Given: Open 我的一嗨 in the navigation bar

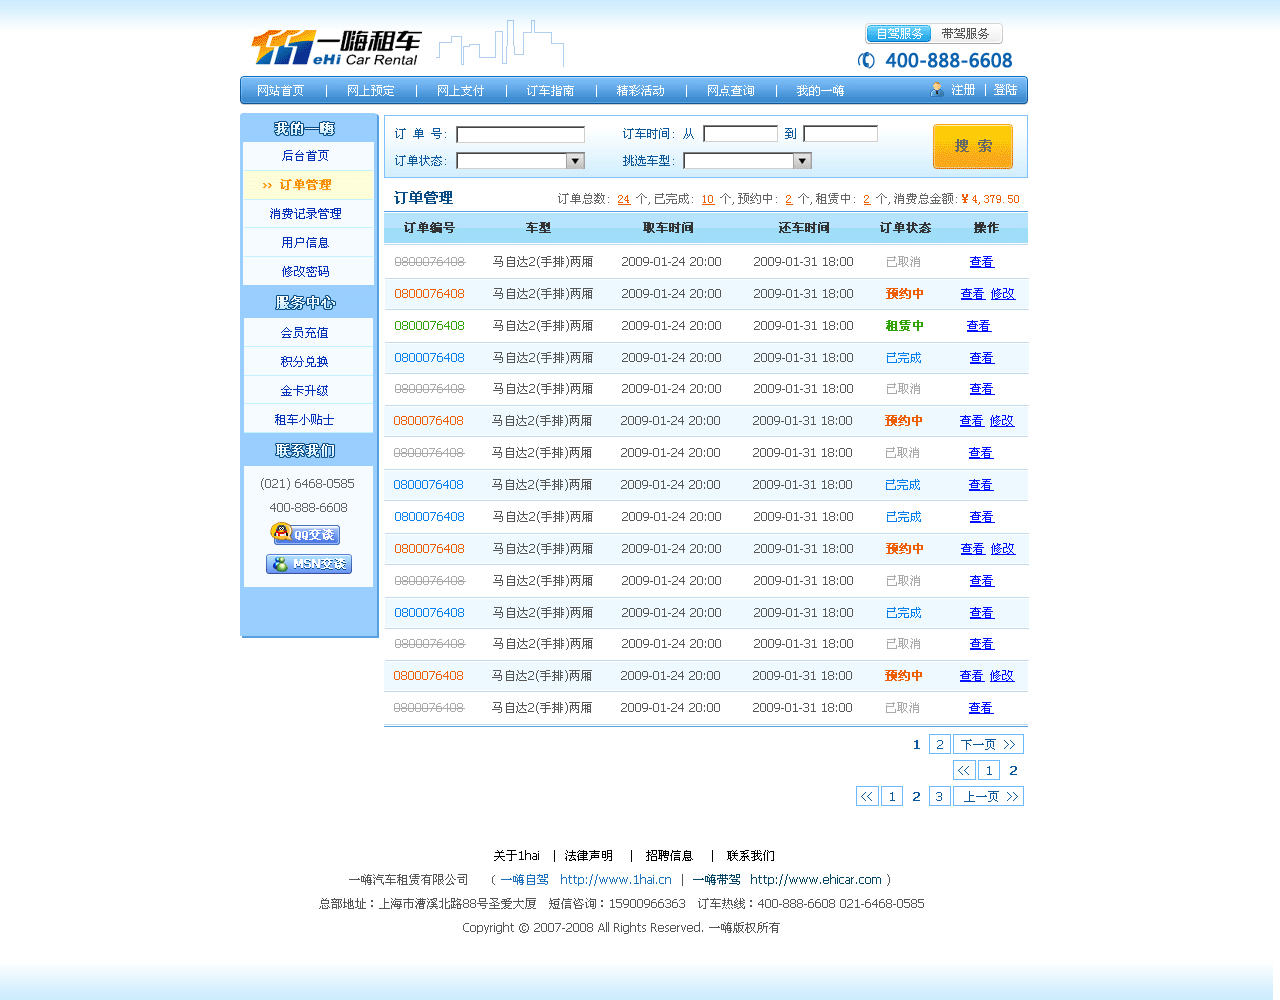Looking at the screenshot, I should tap(820, 91).
